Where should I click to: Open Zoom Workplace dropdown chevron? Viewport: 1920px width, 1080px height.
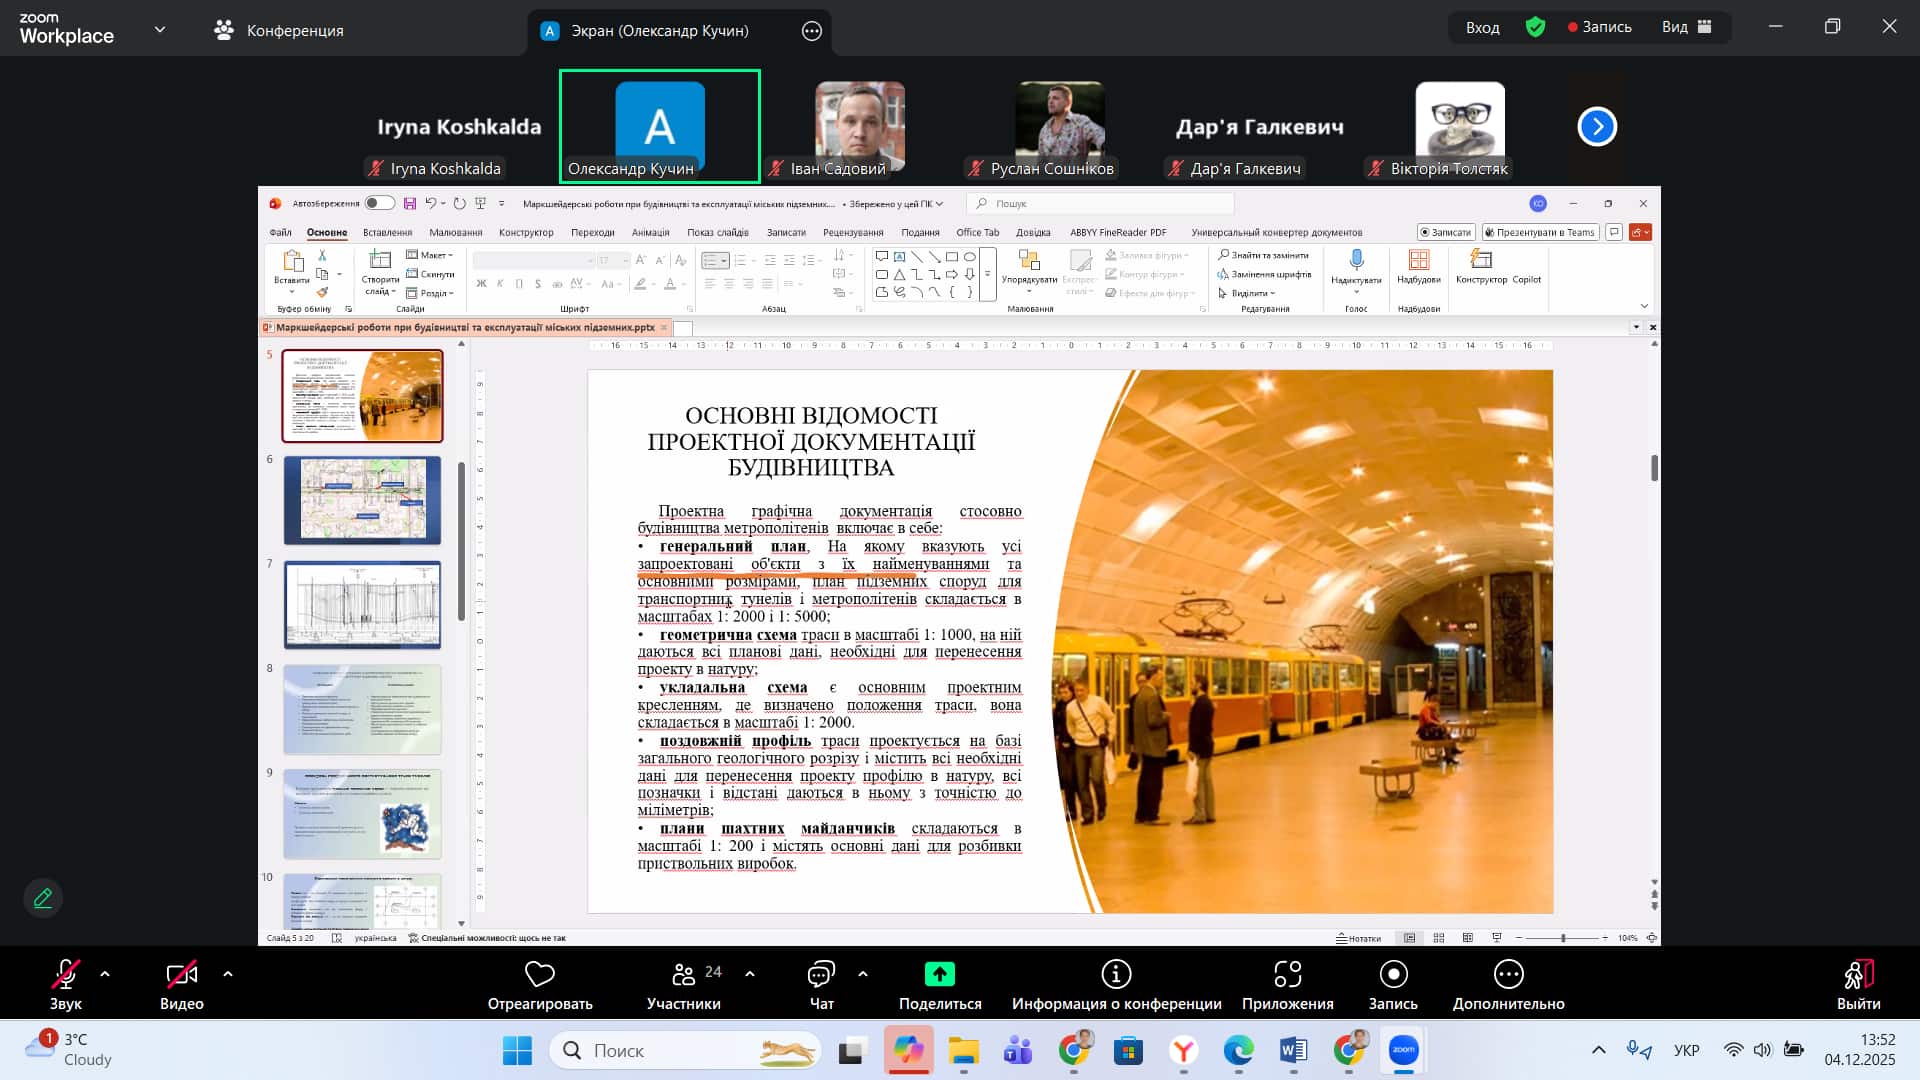(x=160, y=30)
